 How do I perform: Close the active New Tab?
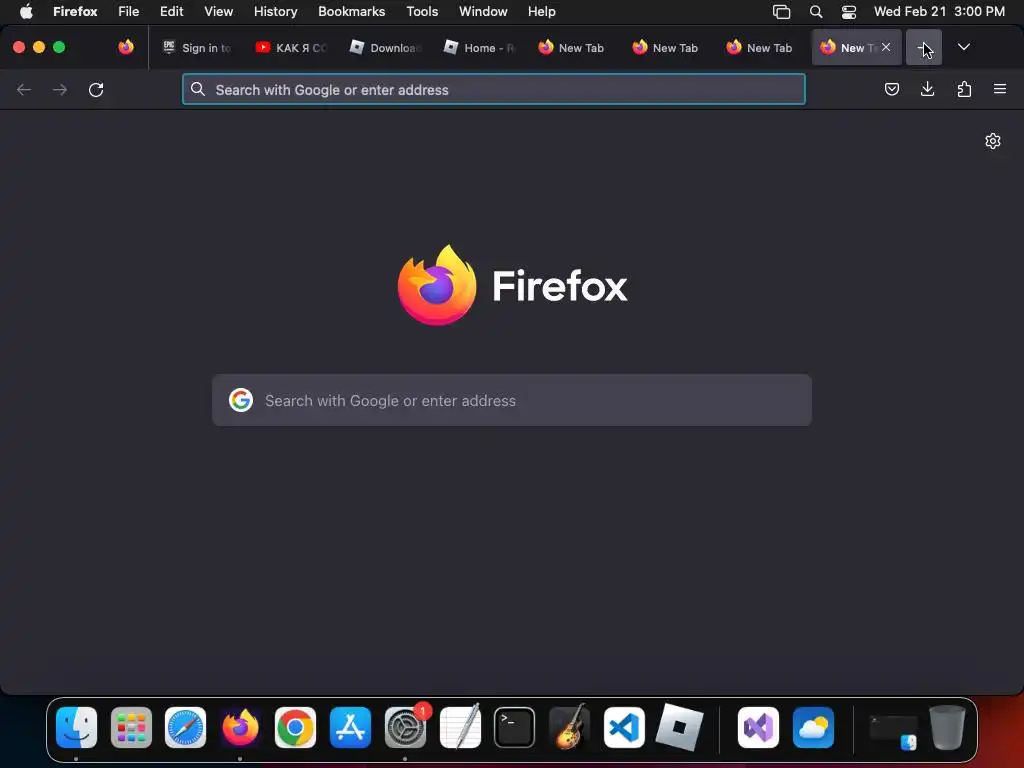point(886,47)
